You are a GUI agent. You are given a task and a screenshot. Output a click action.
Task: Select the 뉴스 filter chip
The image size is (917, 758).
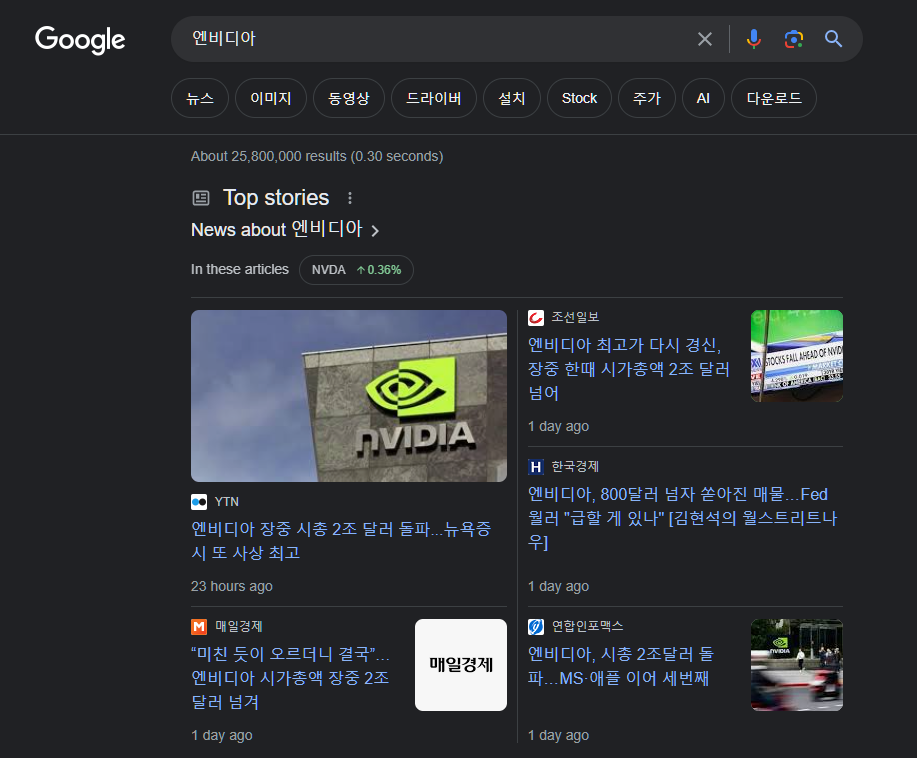[x=200, y=98]
